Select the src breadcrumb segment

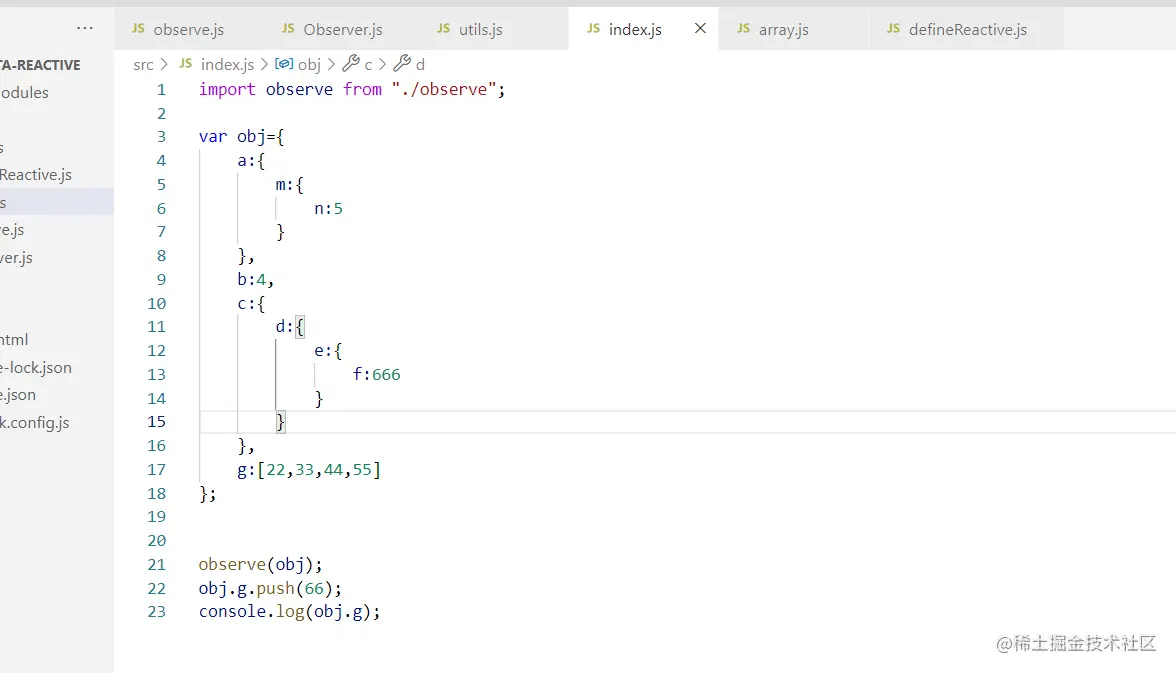point(143,65)
